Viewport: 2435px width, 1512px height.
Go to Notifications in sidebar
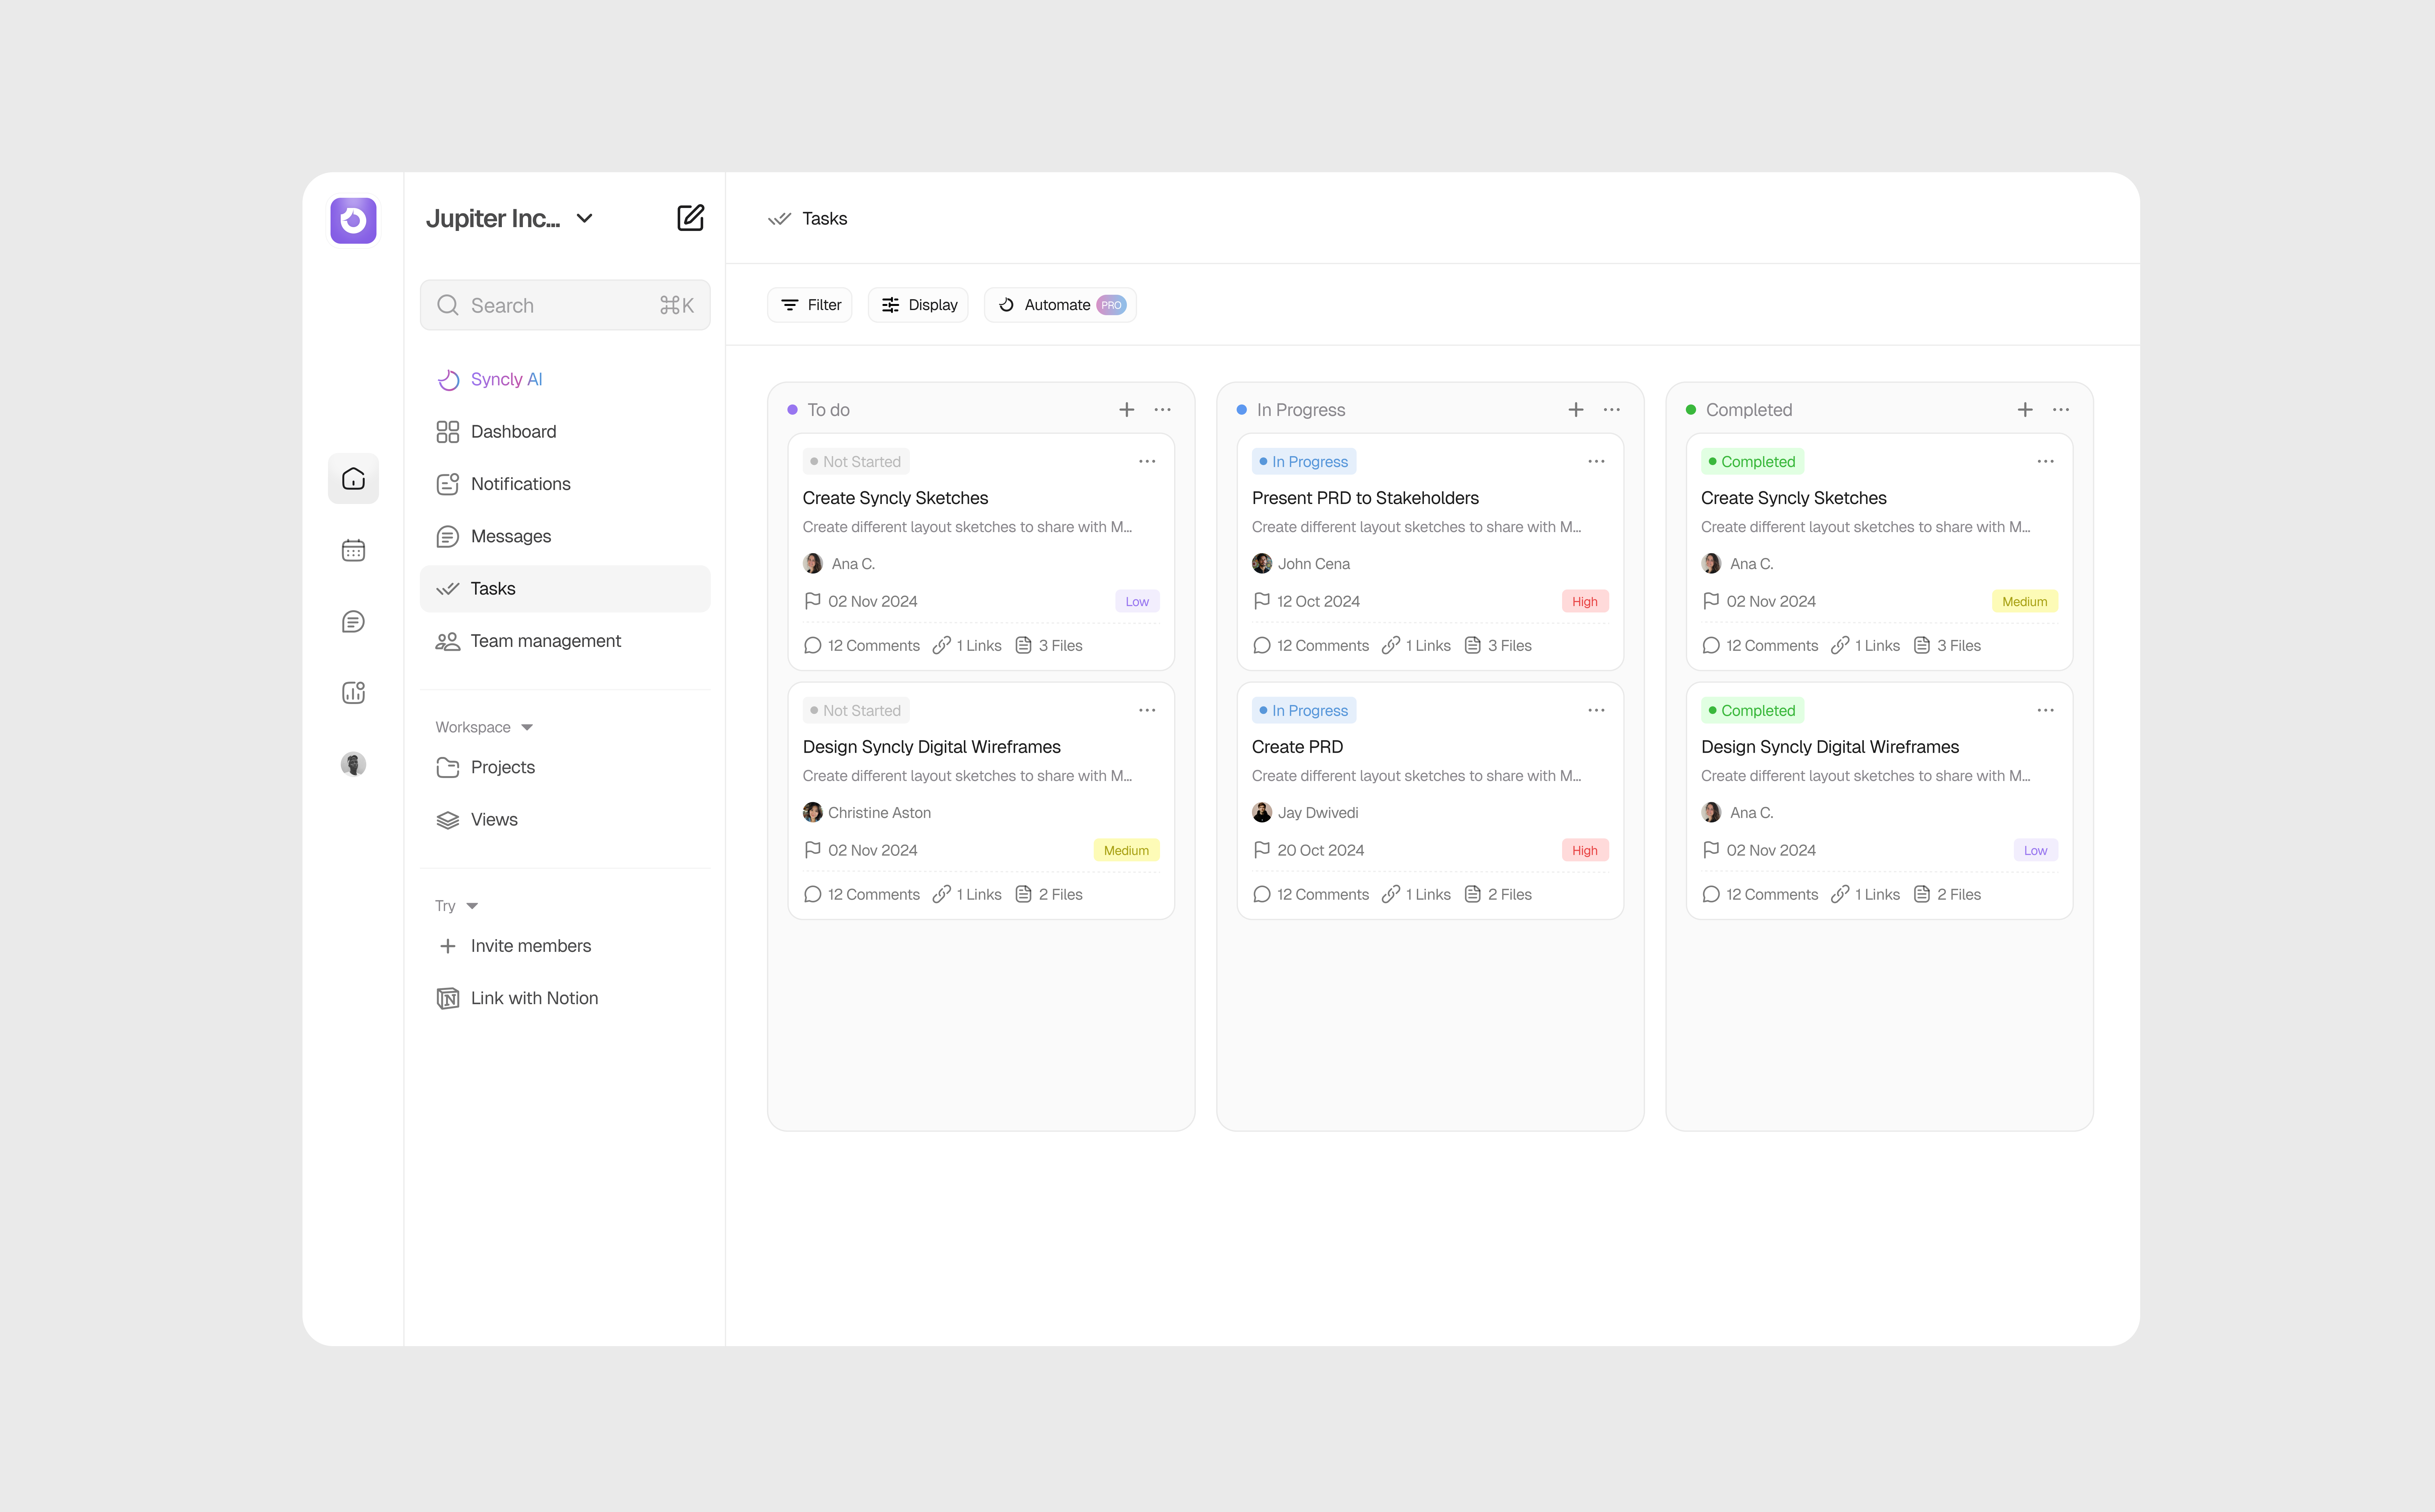[520, 484]
